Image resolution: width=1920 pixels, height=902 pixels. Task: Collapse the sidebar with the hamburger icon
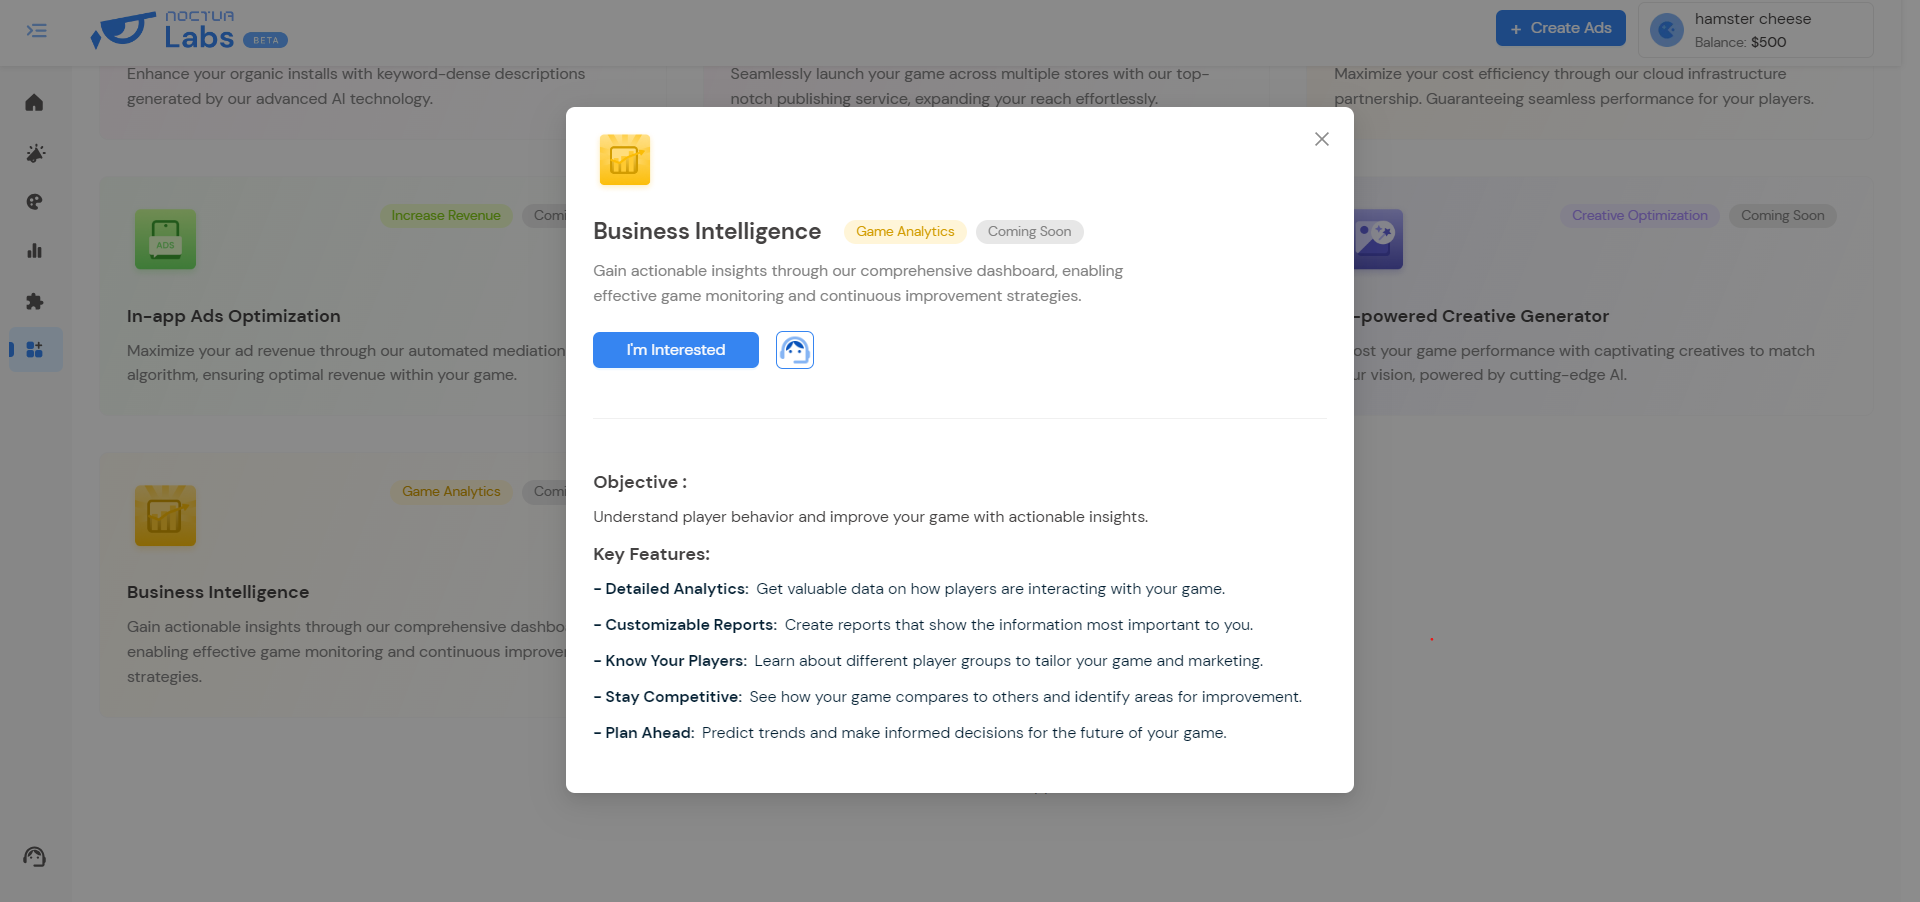37,31
